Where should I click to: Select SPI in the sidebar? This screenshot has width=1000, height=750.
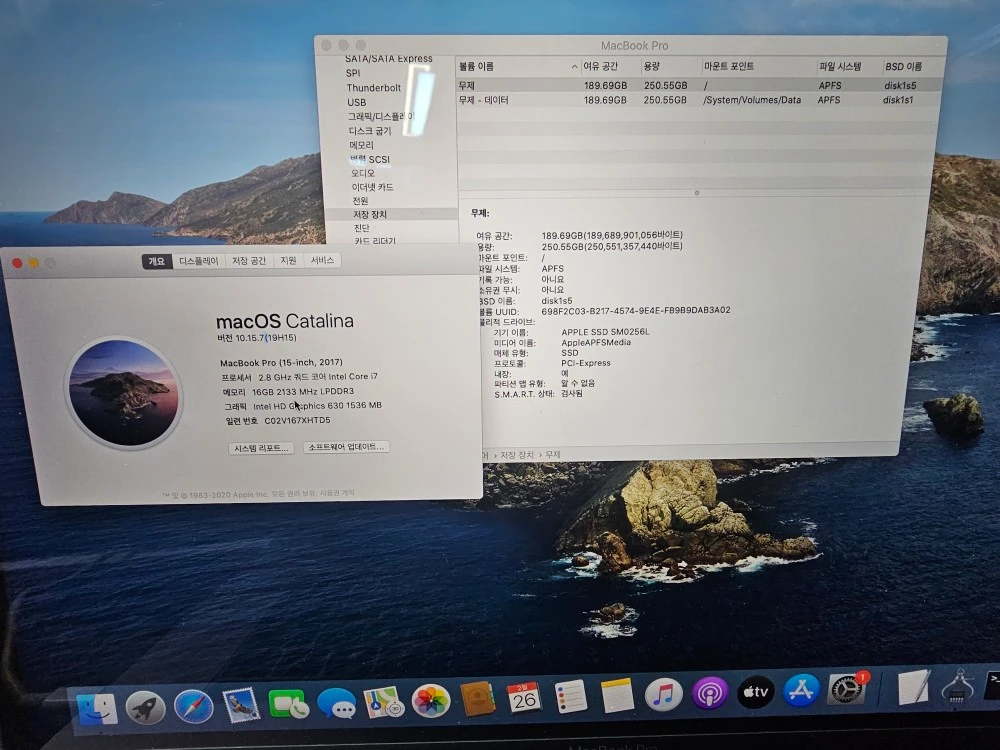pos(353,73)
